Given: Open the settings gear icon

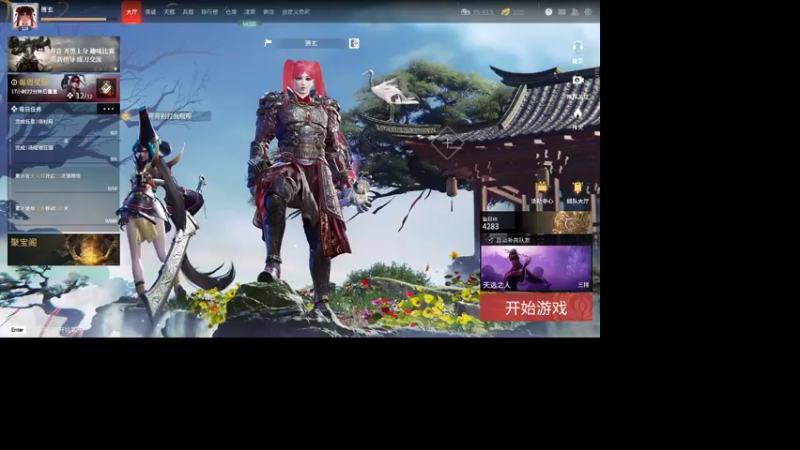Looking at the screenshot, I should [x=588, y=12].
